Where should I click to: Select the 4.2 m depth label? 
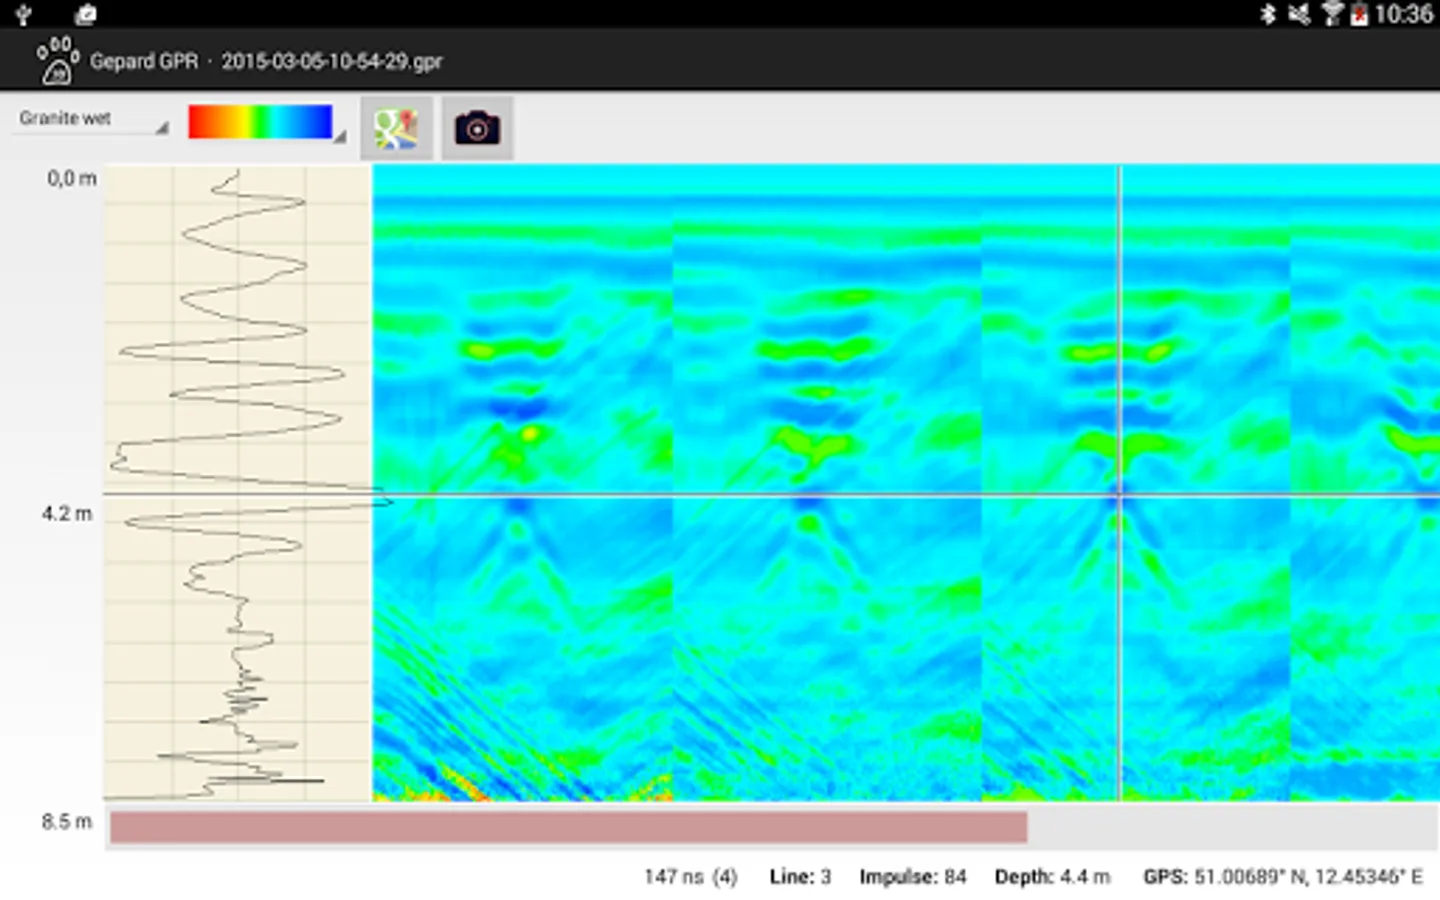click(x=67, y=513)
